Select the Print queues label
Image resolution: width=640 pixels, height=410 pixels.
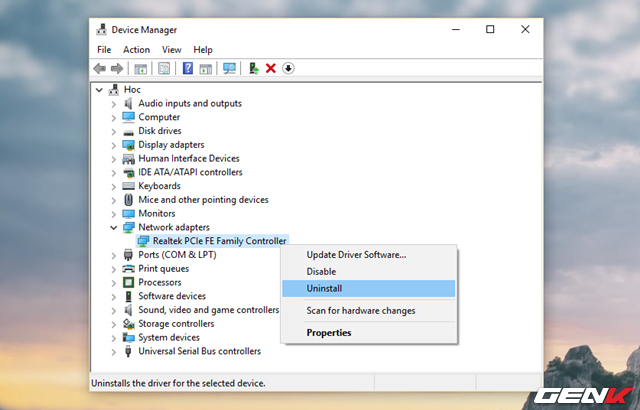point(164,269)
